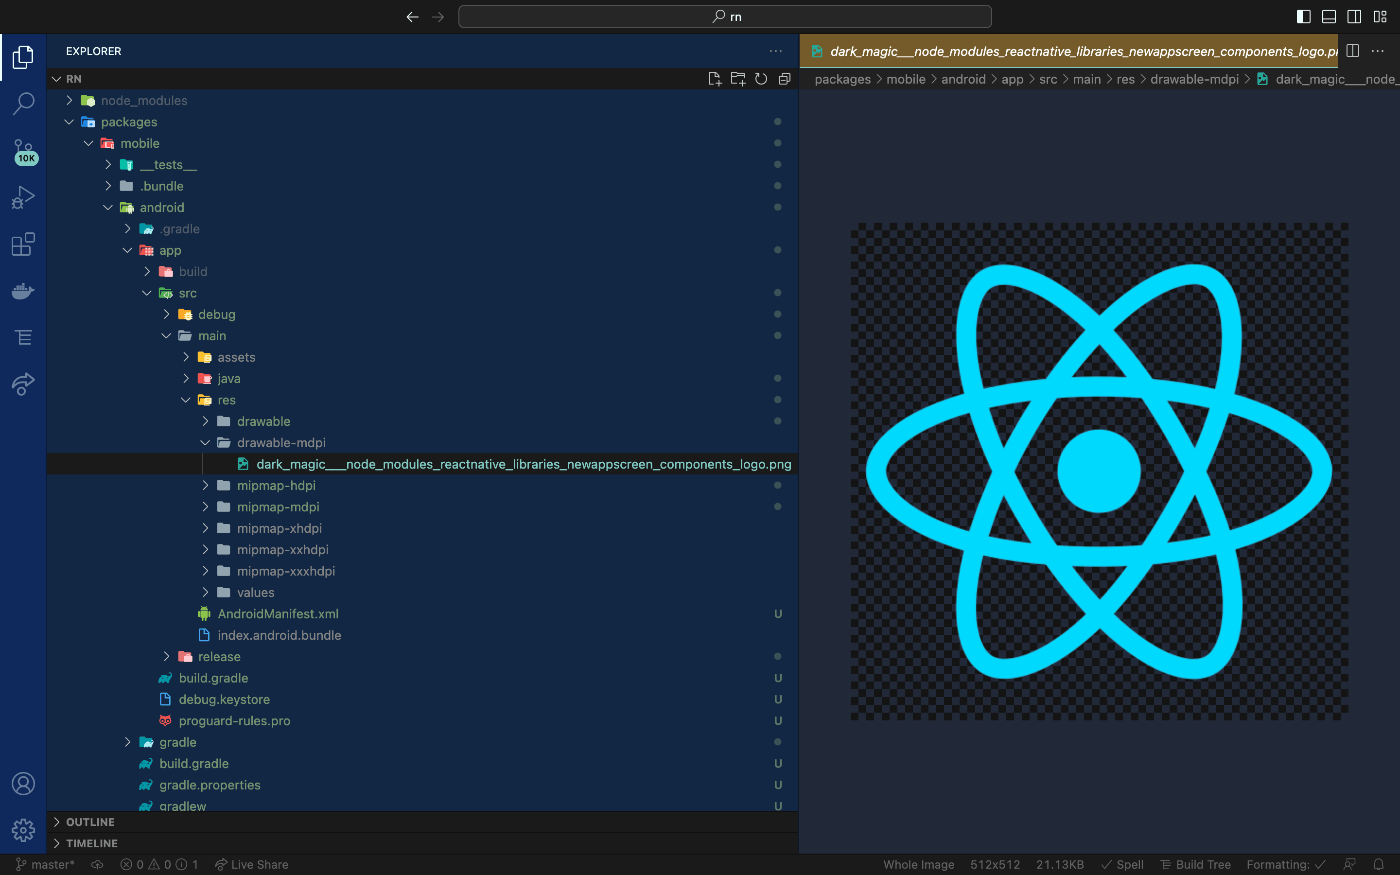Toggle primary side bar visibility
Image resolution: width=1400 pixels, height=875 pixels.
1304,17
